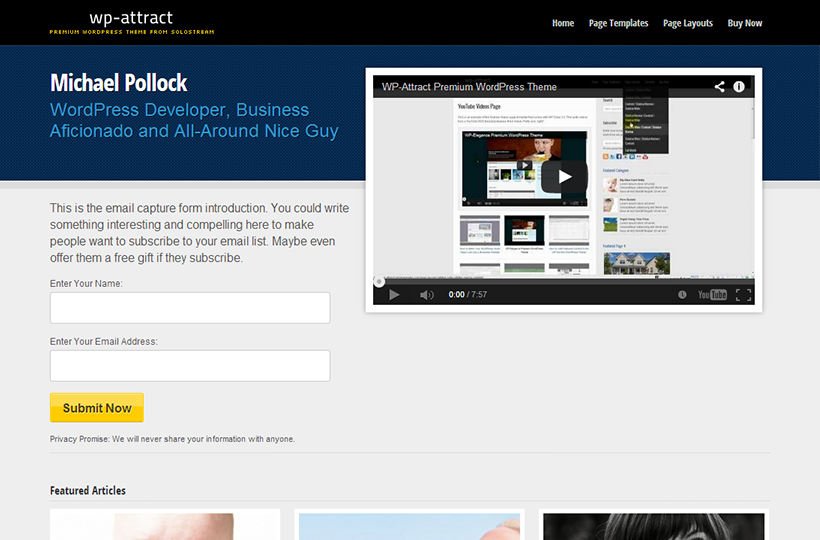Click the Submit Now button
Screen dimensions: 820x540
(97, 408)
